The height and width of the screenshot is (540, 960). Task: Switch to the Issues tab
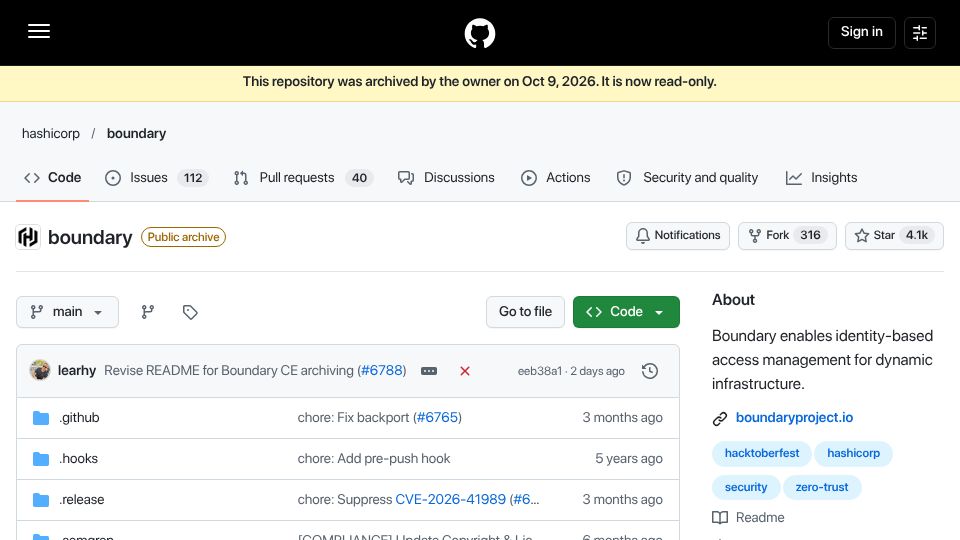157,178
